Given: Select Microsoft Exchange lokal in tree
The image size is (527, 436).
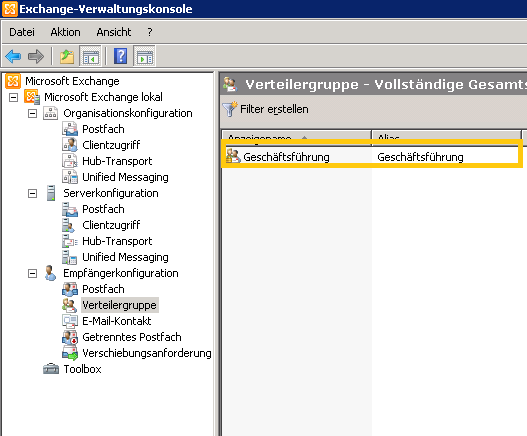Looking at the screenshot, I should click(x=104, y=97).
